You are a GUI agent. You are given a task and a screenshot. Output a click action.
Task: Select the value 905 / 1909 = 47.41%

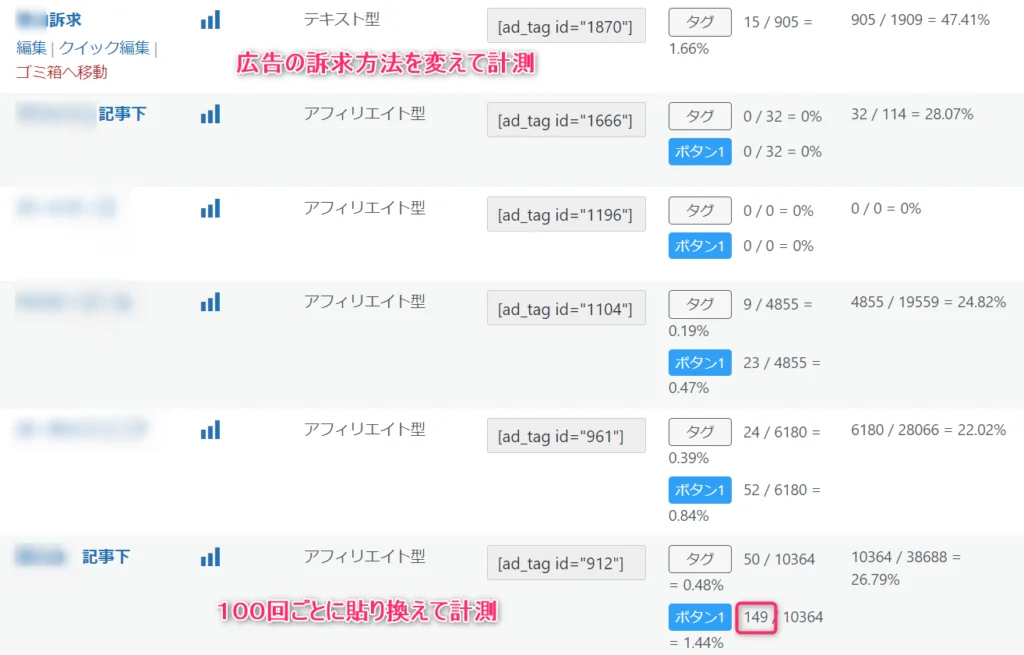(x=920, y=20)
